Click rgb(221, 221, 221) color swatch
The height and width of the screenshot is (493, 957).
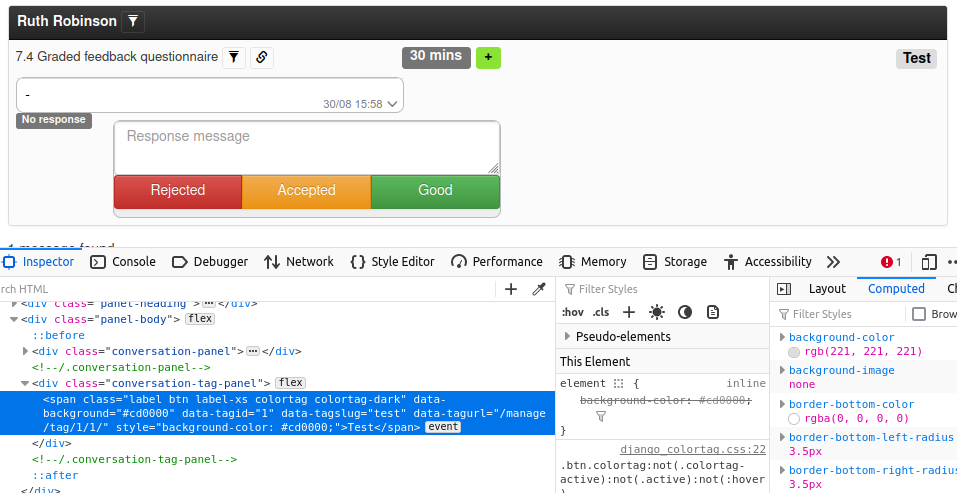(794, 352)
